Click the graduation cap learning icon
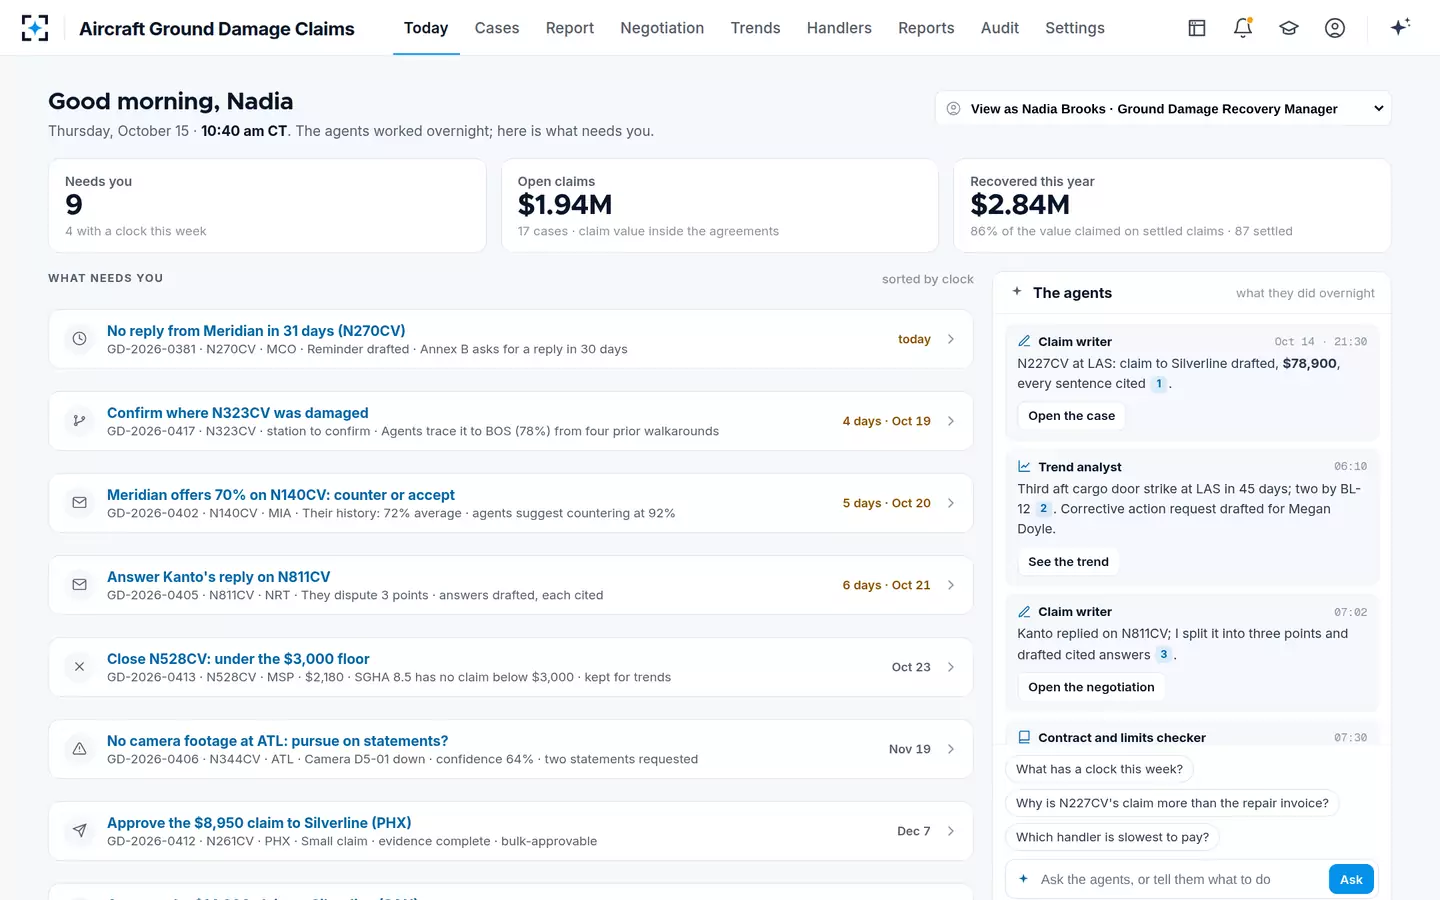This screenshot has height=900, width=1440. click(1289, 28)
